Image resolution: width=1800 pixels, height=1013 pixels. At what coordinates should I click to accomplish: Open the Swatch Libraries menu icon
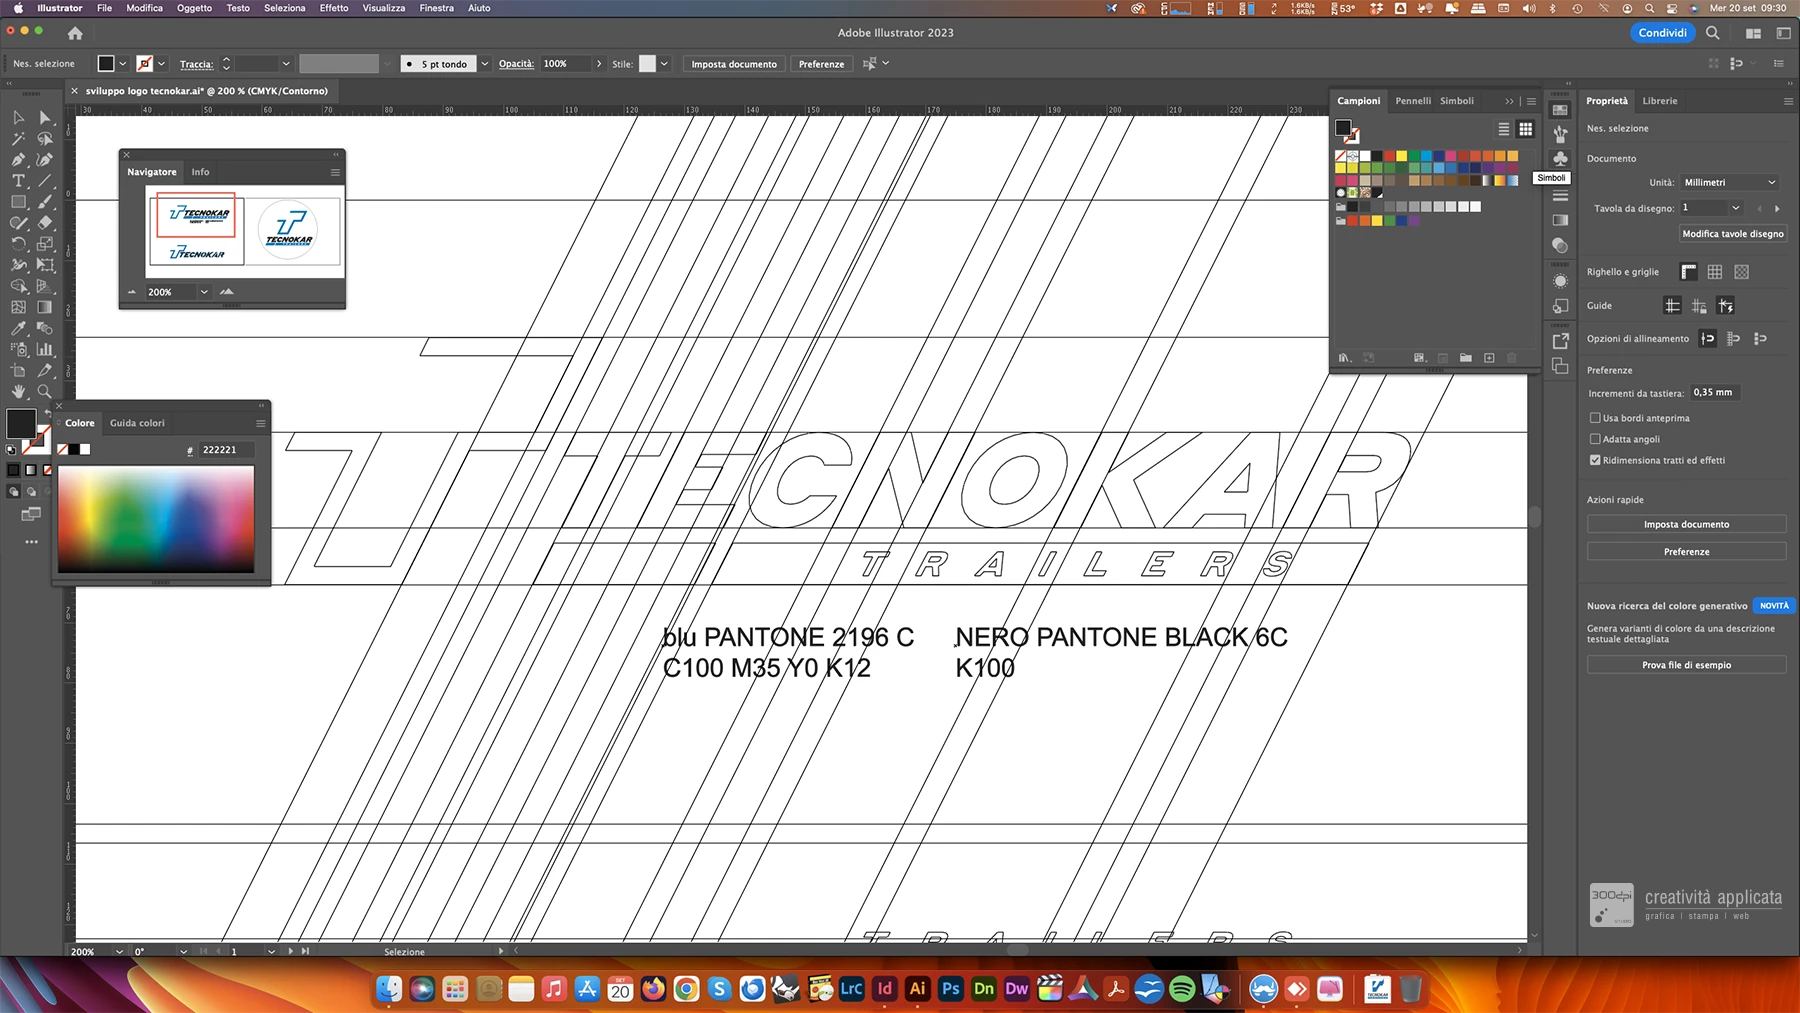click(1345, 358)
